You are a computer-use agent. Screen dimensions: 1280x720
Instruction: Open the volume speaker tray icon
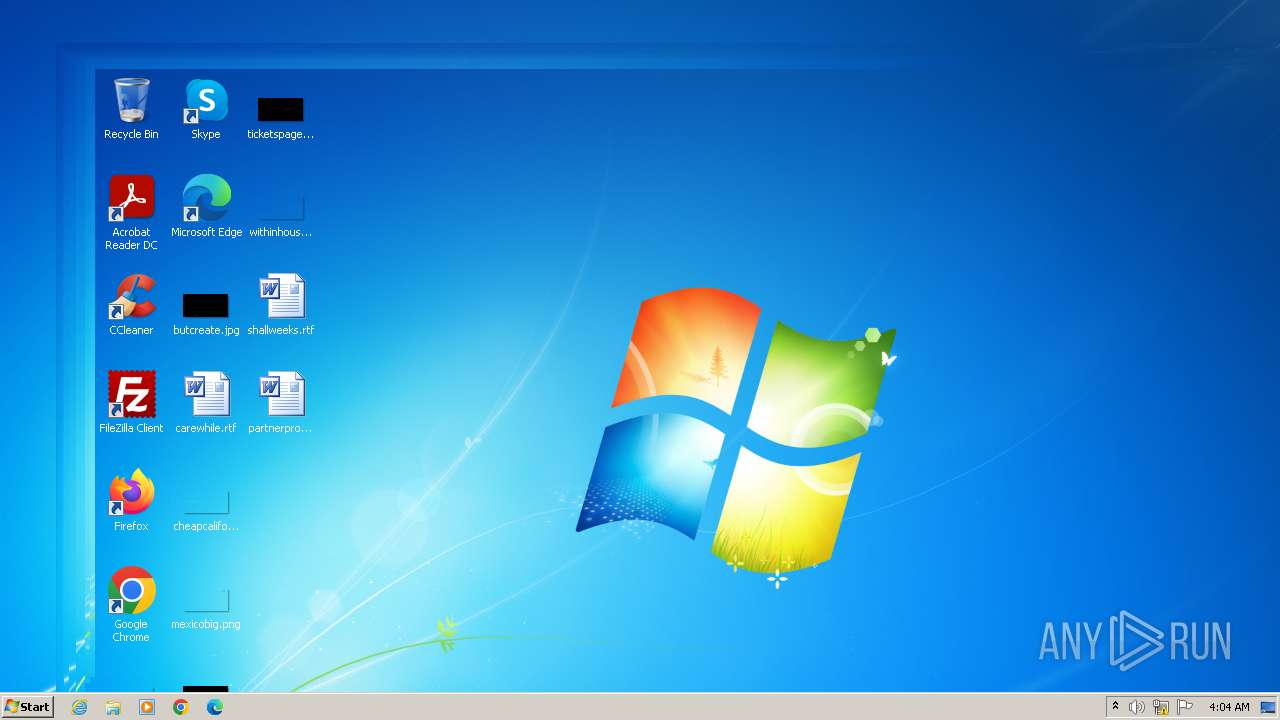pyautogui.click(x=1137, y=707)
